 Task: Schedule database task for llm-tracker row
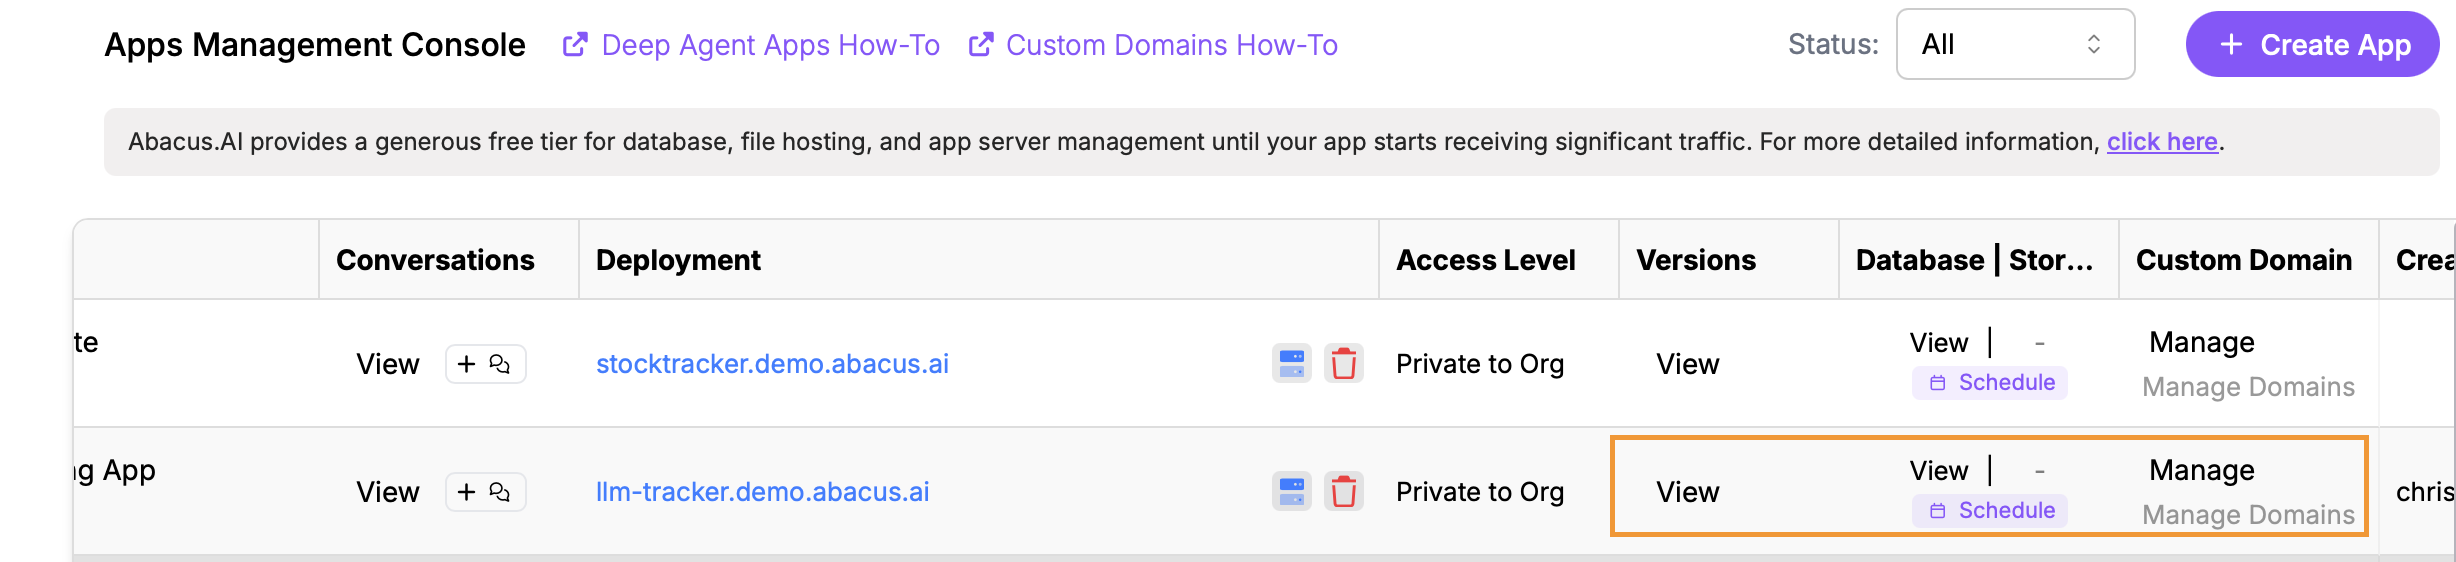1990,511
